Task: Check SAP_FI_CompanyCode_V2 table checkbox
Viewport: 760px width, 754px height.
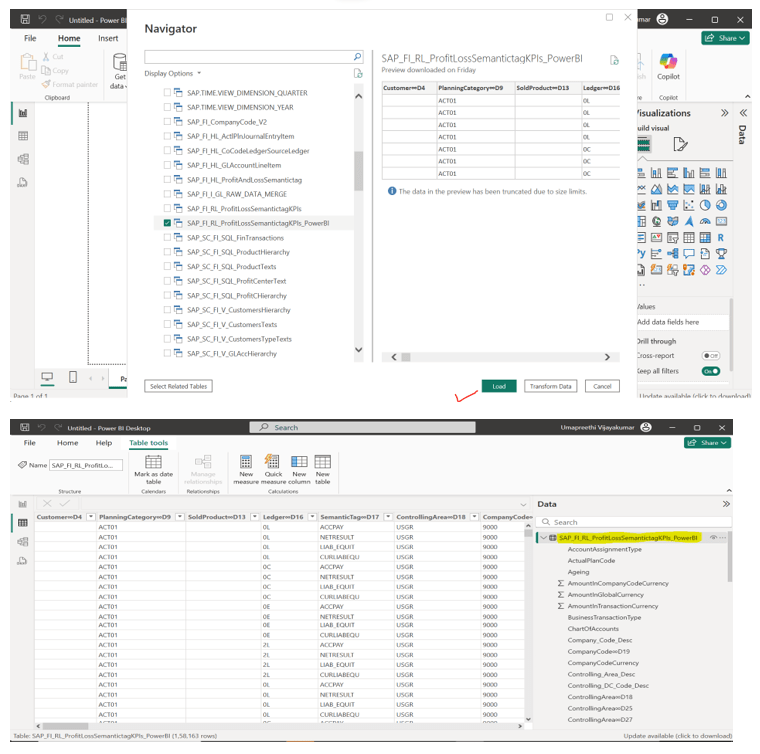Action: tap(167, 121)
